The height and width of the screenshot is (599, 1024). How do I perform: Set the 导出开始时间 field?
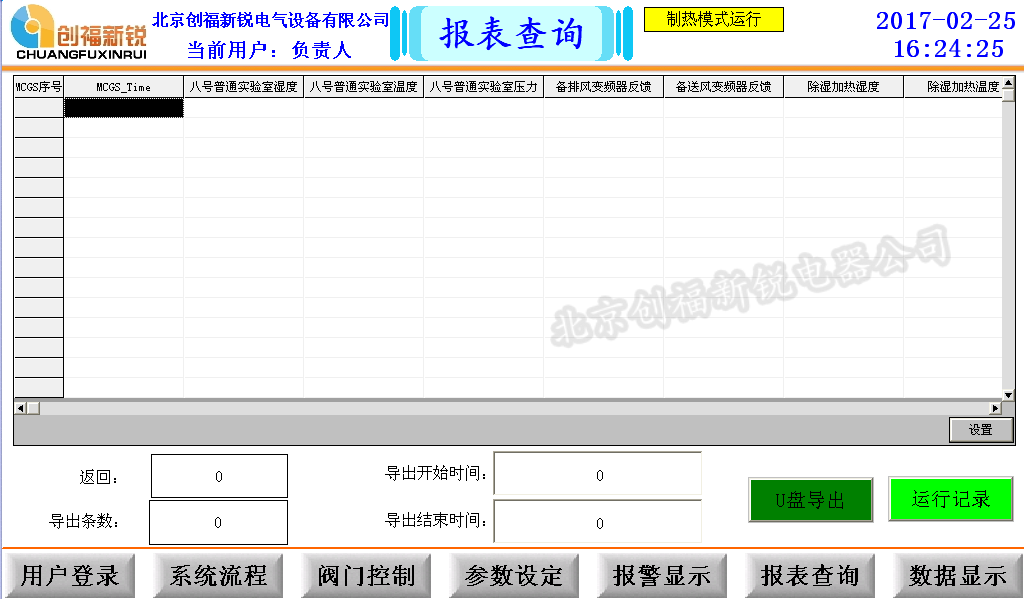[598, 474]
